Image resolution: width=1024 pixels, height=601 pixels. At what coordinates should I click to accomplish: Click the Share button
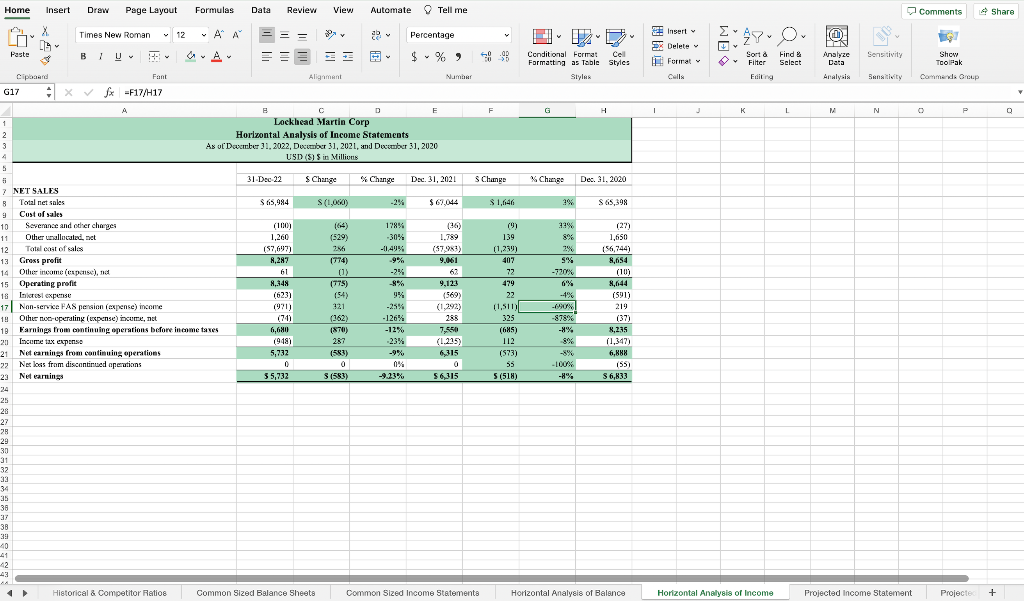point(994,10)
